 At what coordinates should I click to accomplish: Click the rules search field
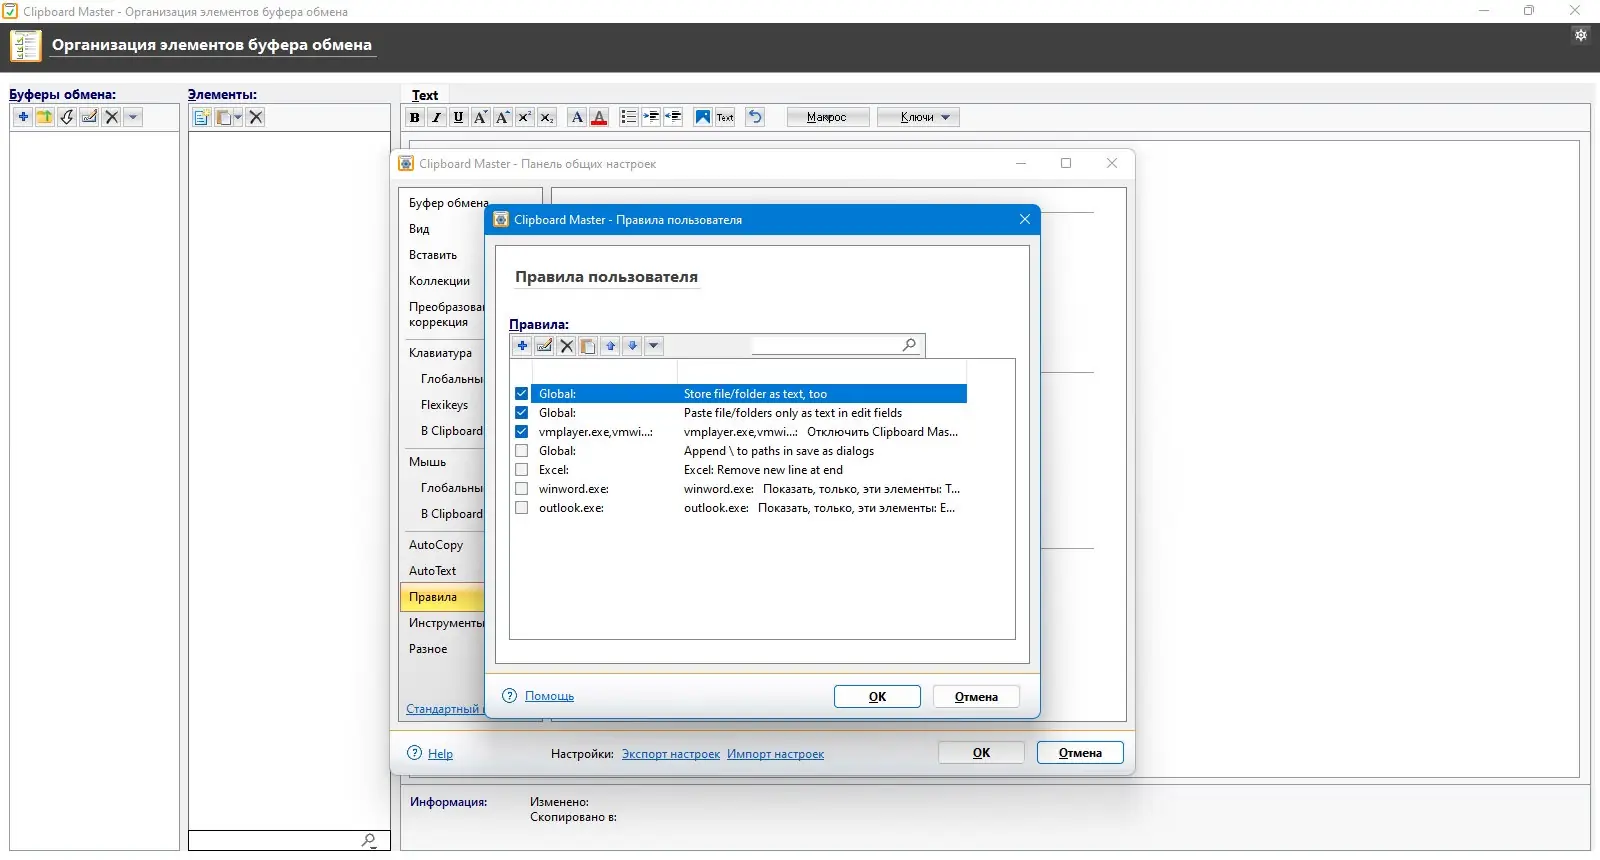[835, 345]
